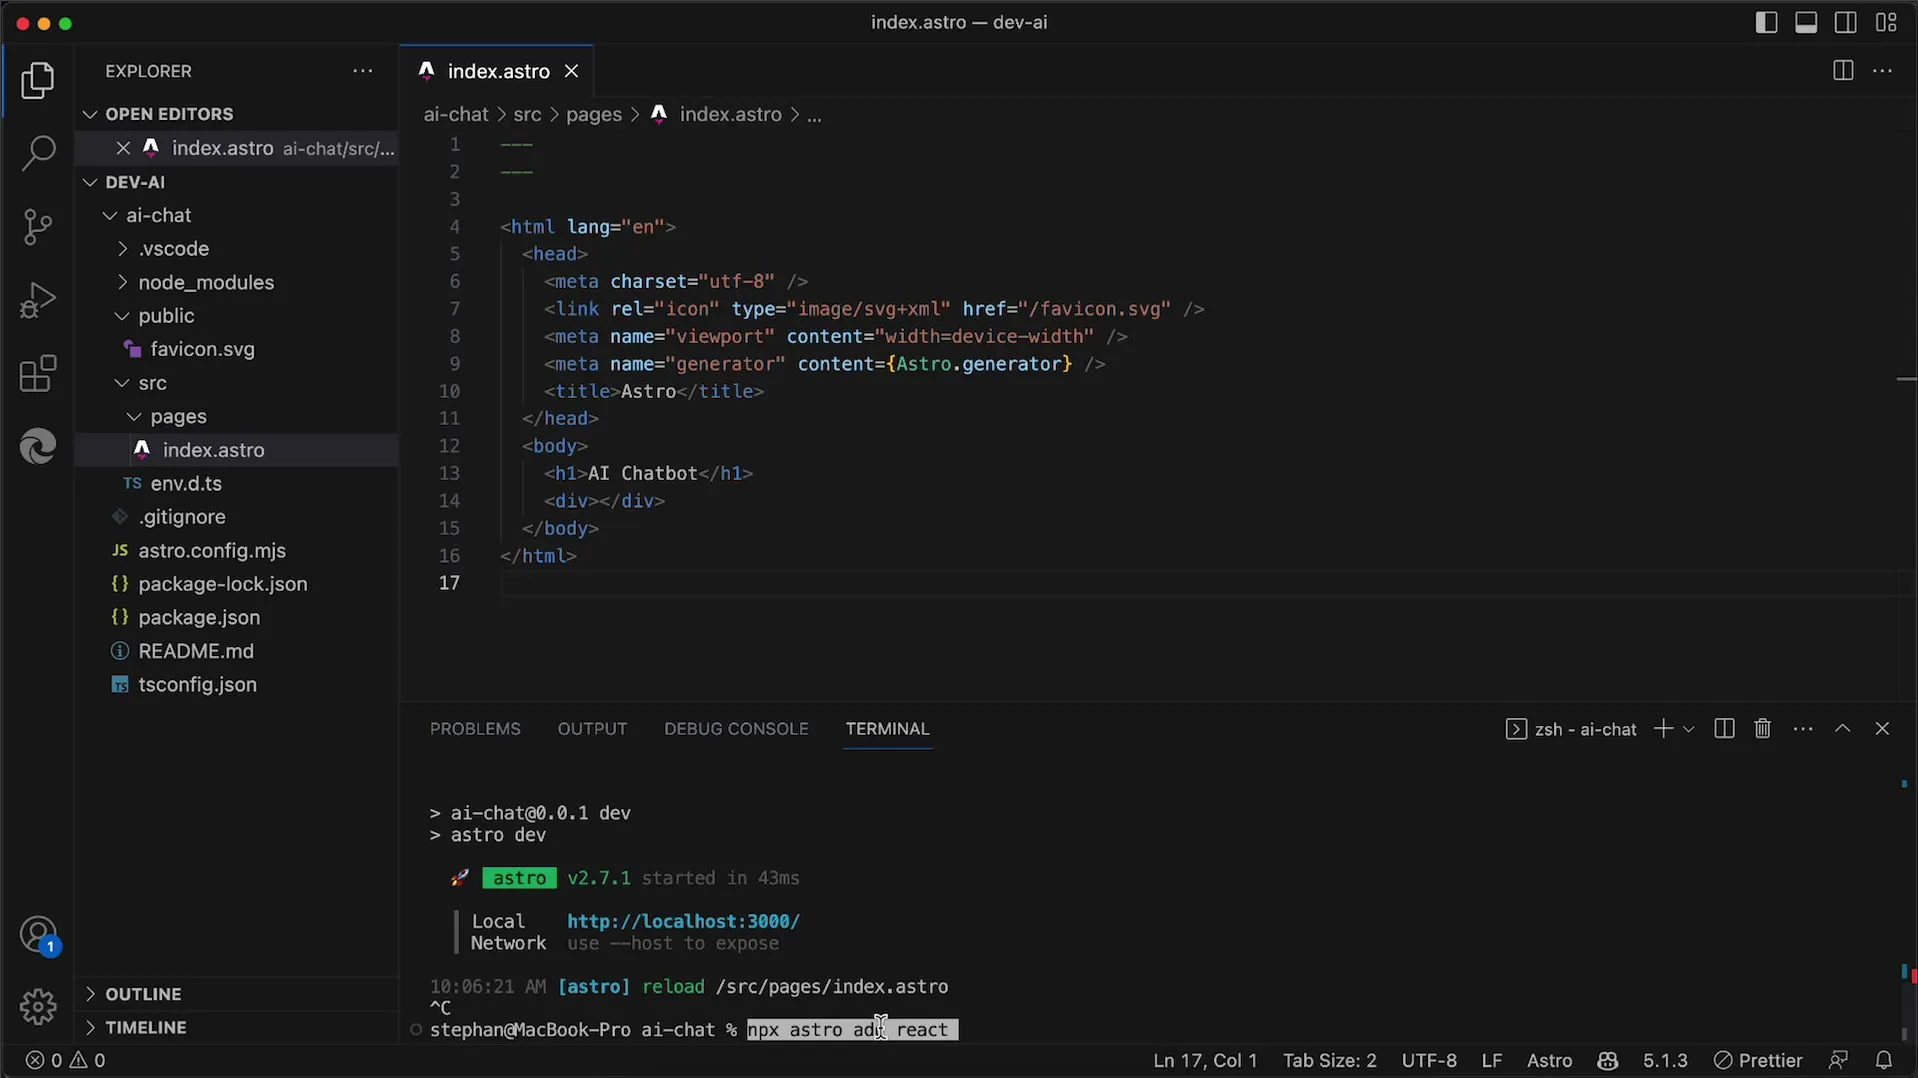Customize the editor layout
The width and height of the screenshot is (1918, 1078).
1886,22
